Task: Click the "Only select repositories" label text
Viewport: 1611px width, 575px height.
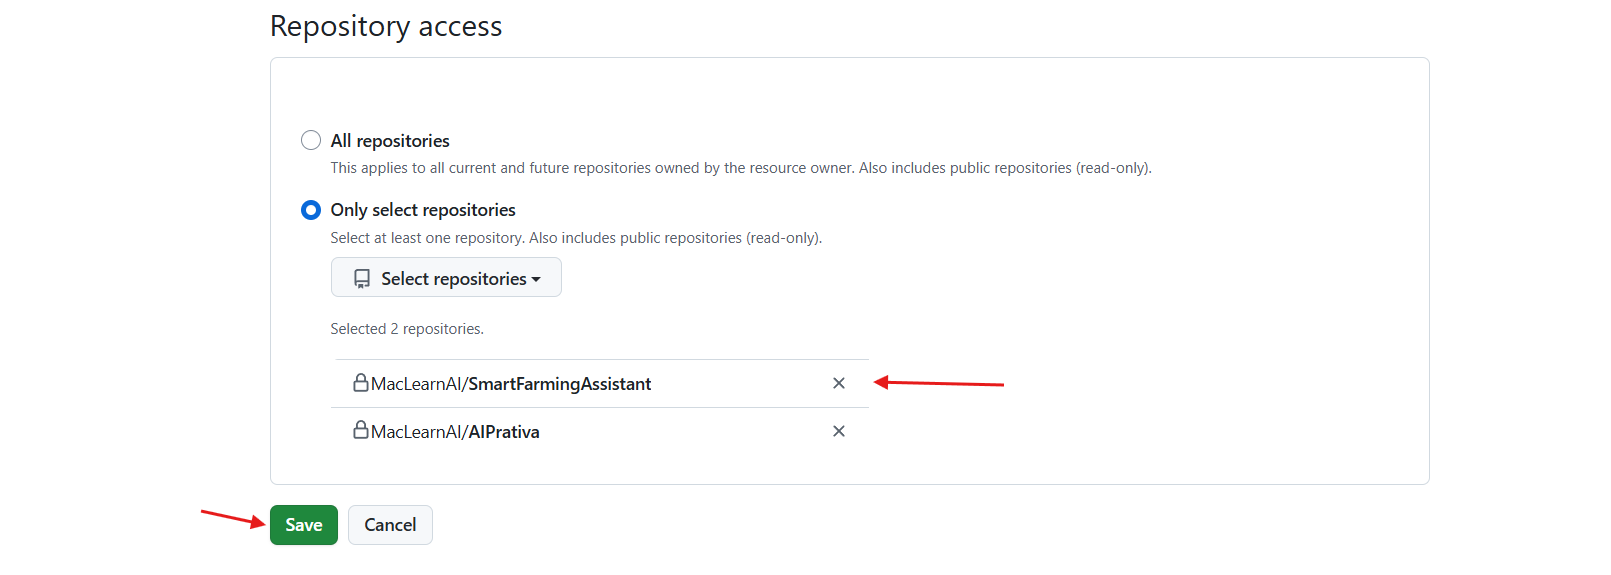Action: [x=423, y=210]
